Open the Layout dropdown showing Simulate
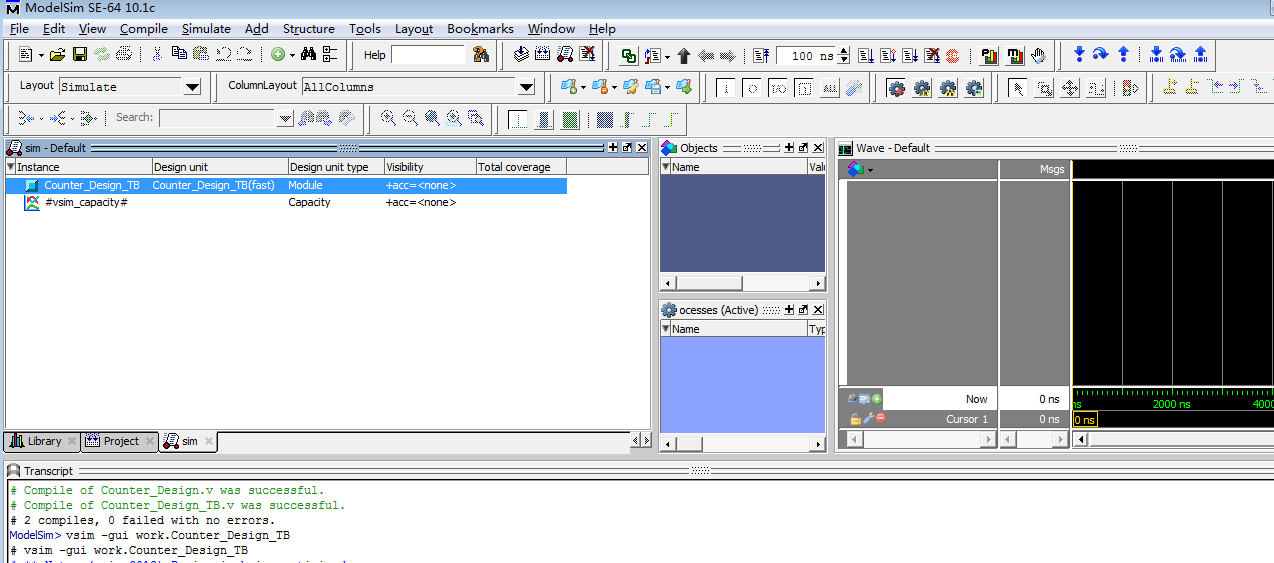Image resolution: width=1274 pixels, height=563 pixels. (192, 88)
